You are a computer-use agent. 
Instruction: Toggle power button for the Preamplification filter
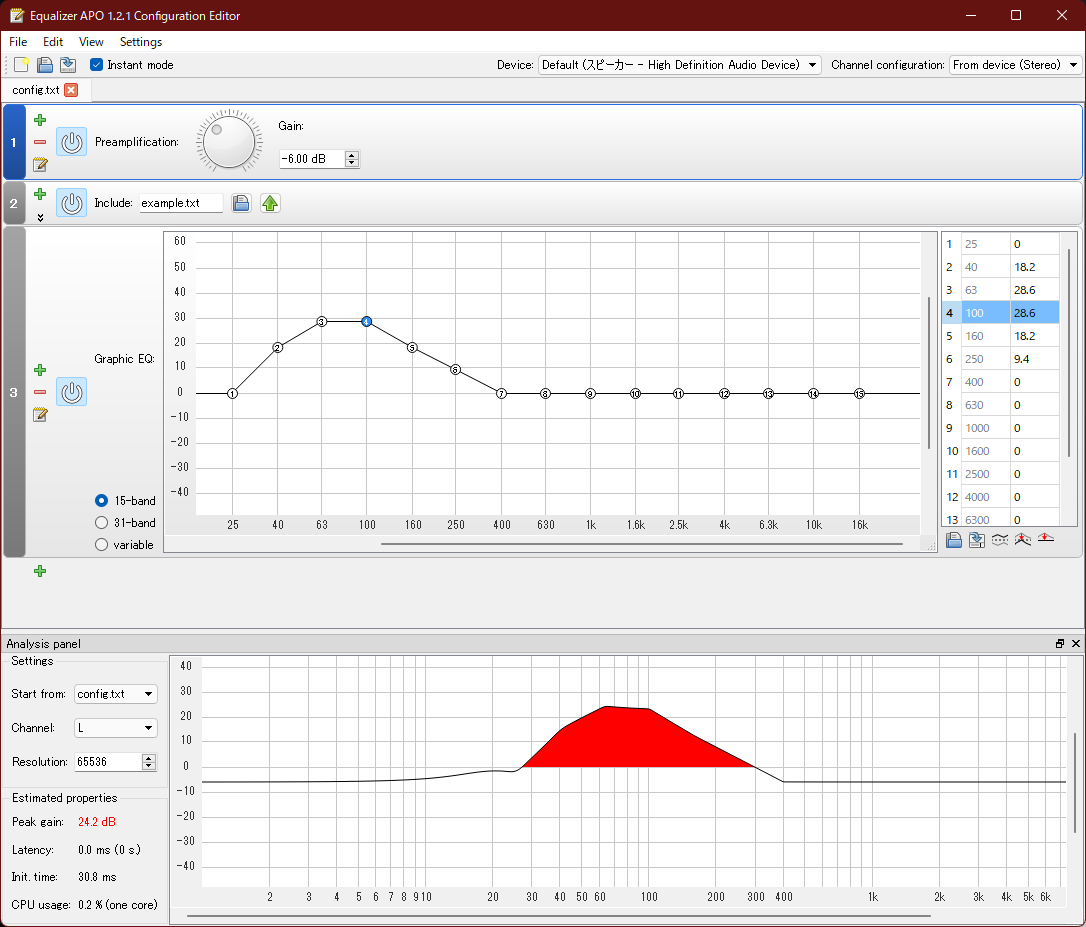coord(71,142)
